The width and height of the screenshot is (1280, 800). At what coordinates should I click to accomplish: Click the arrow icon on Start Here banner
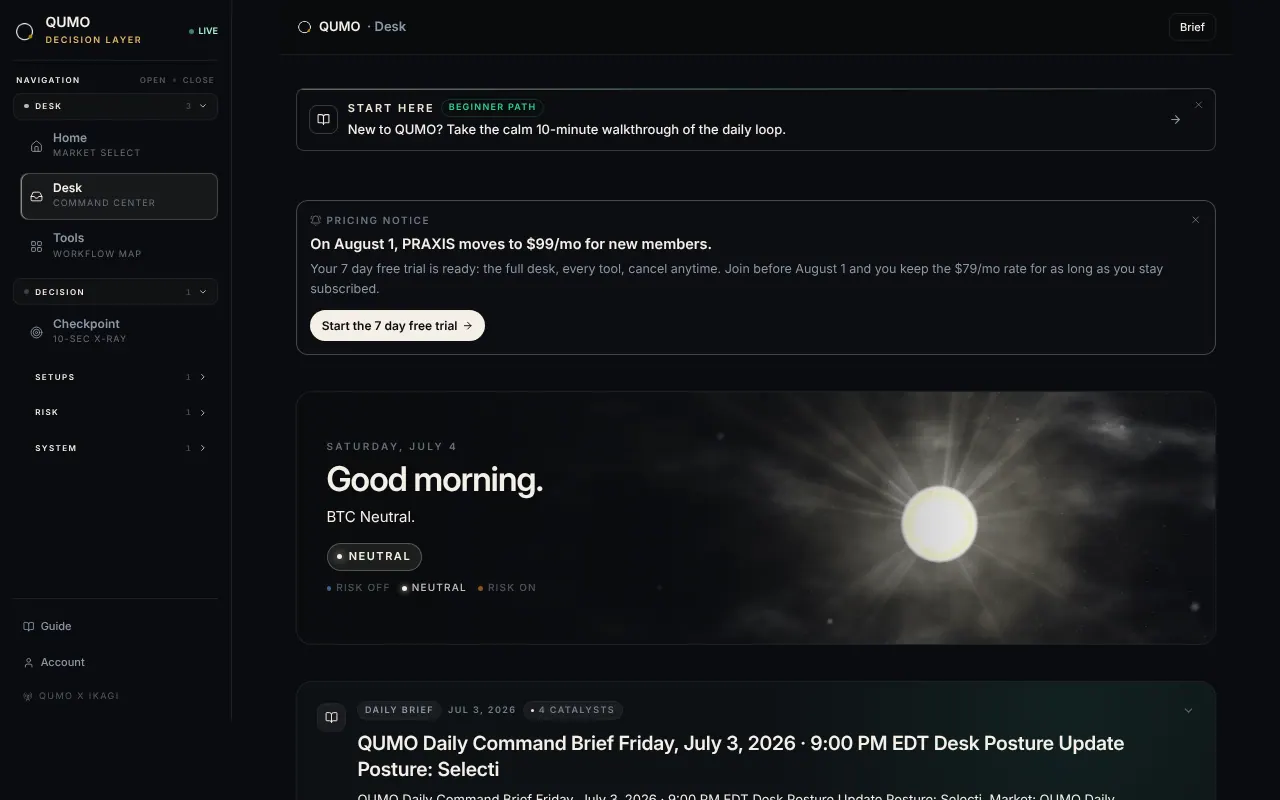pyautogui.click(x=1176, y=120)
